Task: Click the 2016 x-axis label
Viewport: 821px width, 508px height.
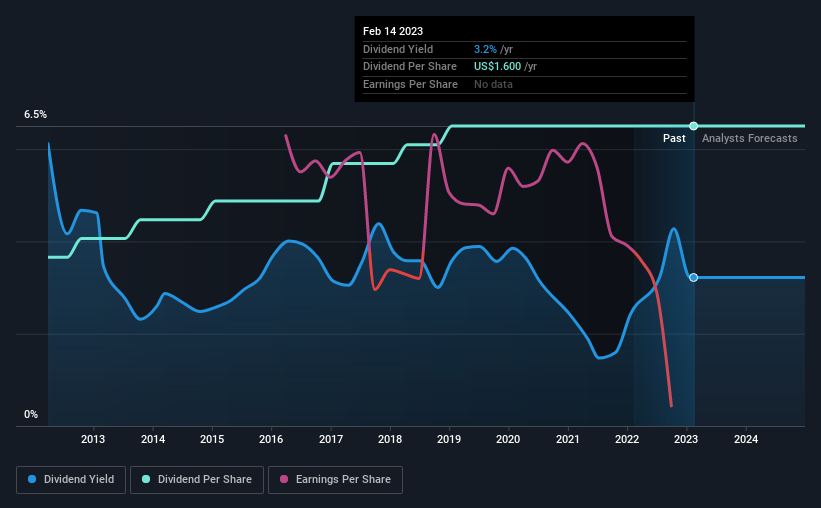Action: (x=271, y=439)
